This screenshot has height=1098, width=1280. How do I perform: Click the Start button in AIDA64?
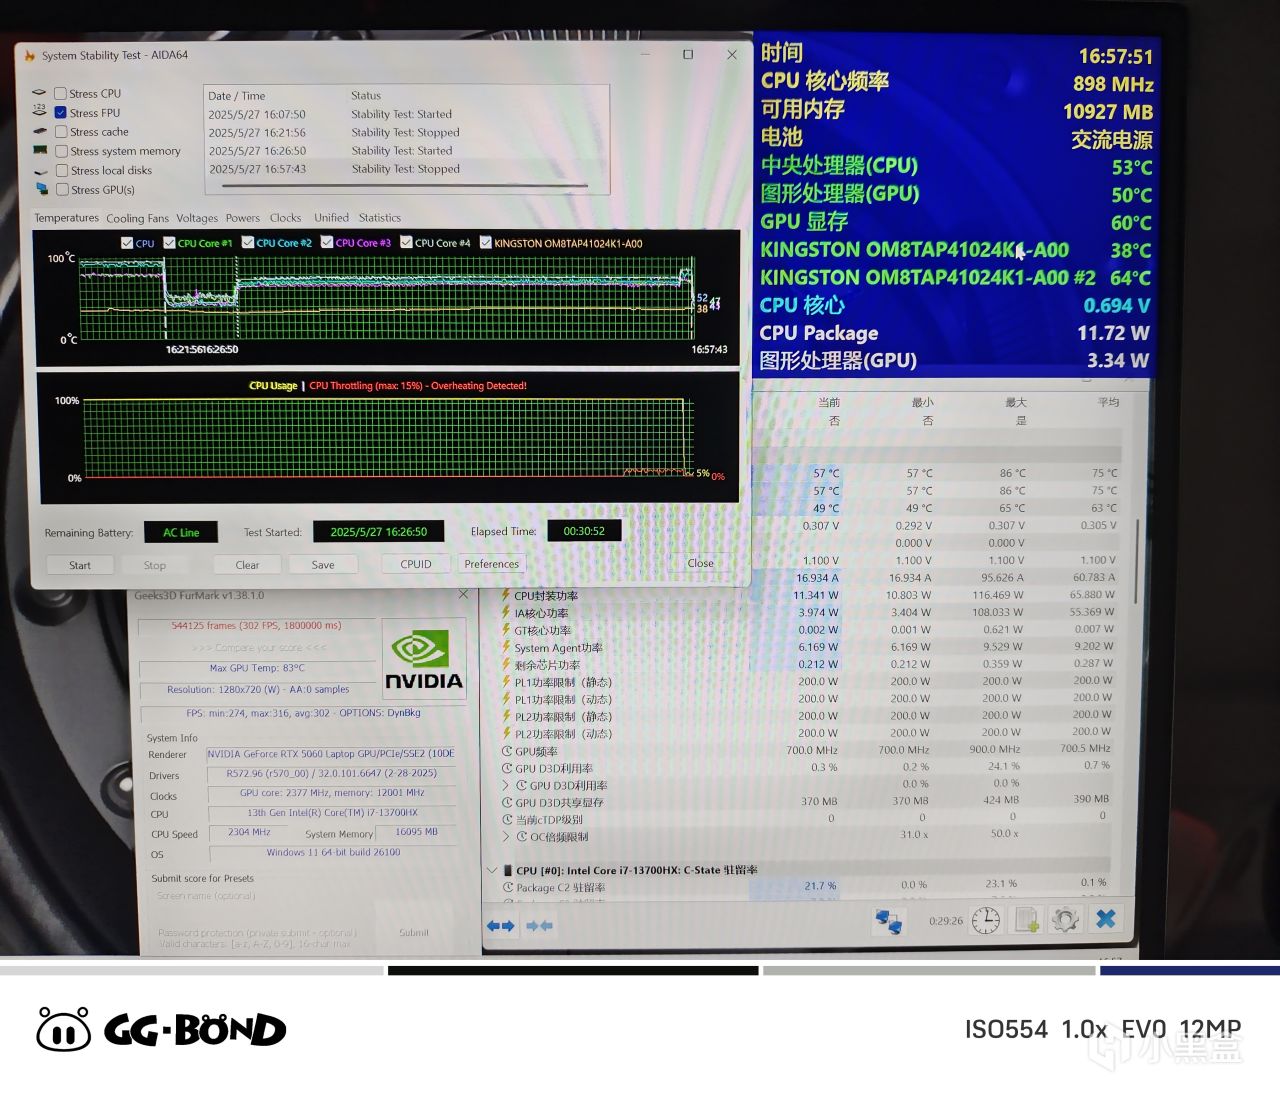pyautogui.click(x=80, y=565)
